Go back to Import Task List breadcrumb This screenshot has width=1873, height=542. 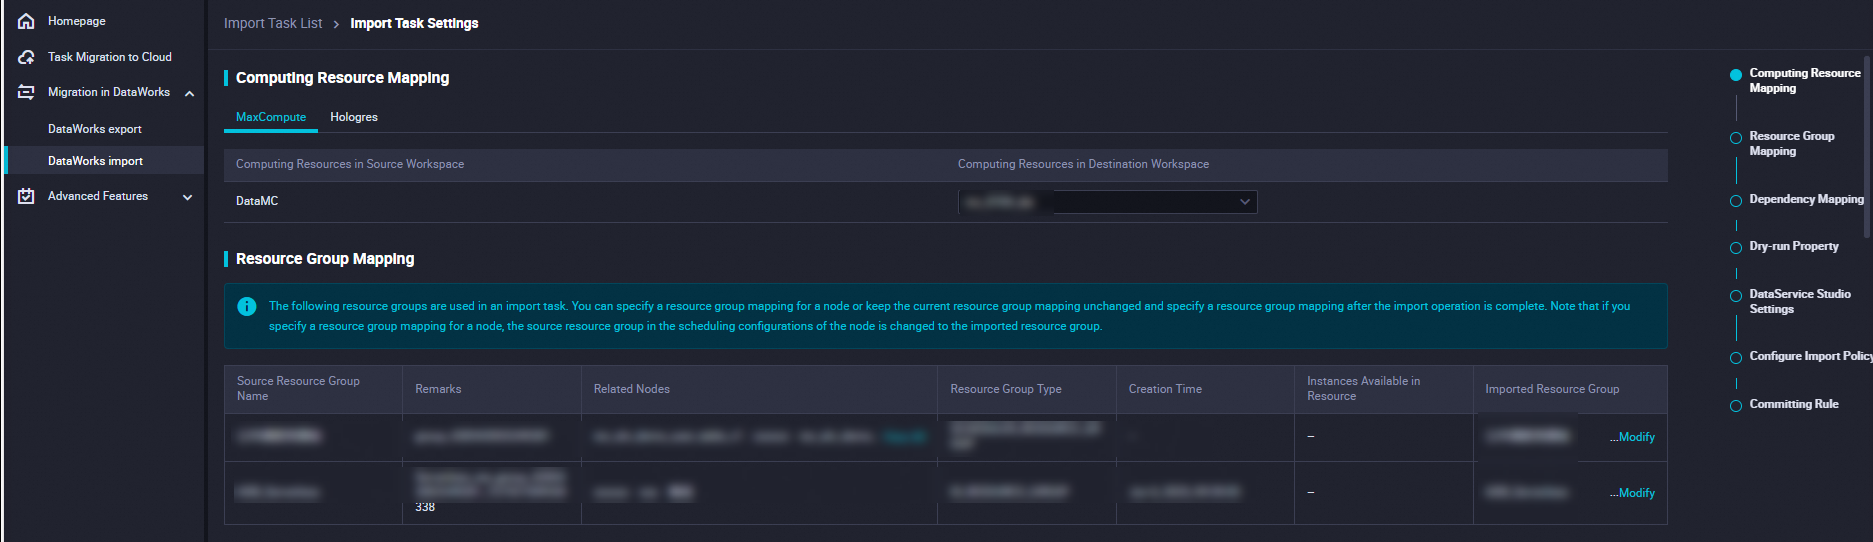pyautogui.click(x=273, y=23)
